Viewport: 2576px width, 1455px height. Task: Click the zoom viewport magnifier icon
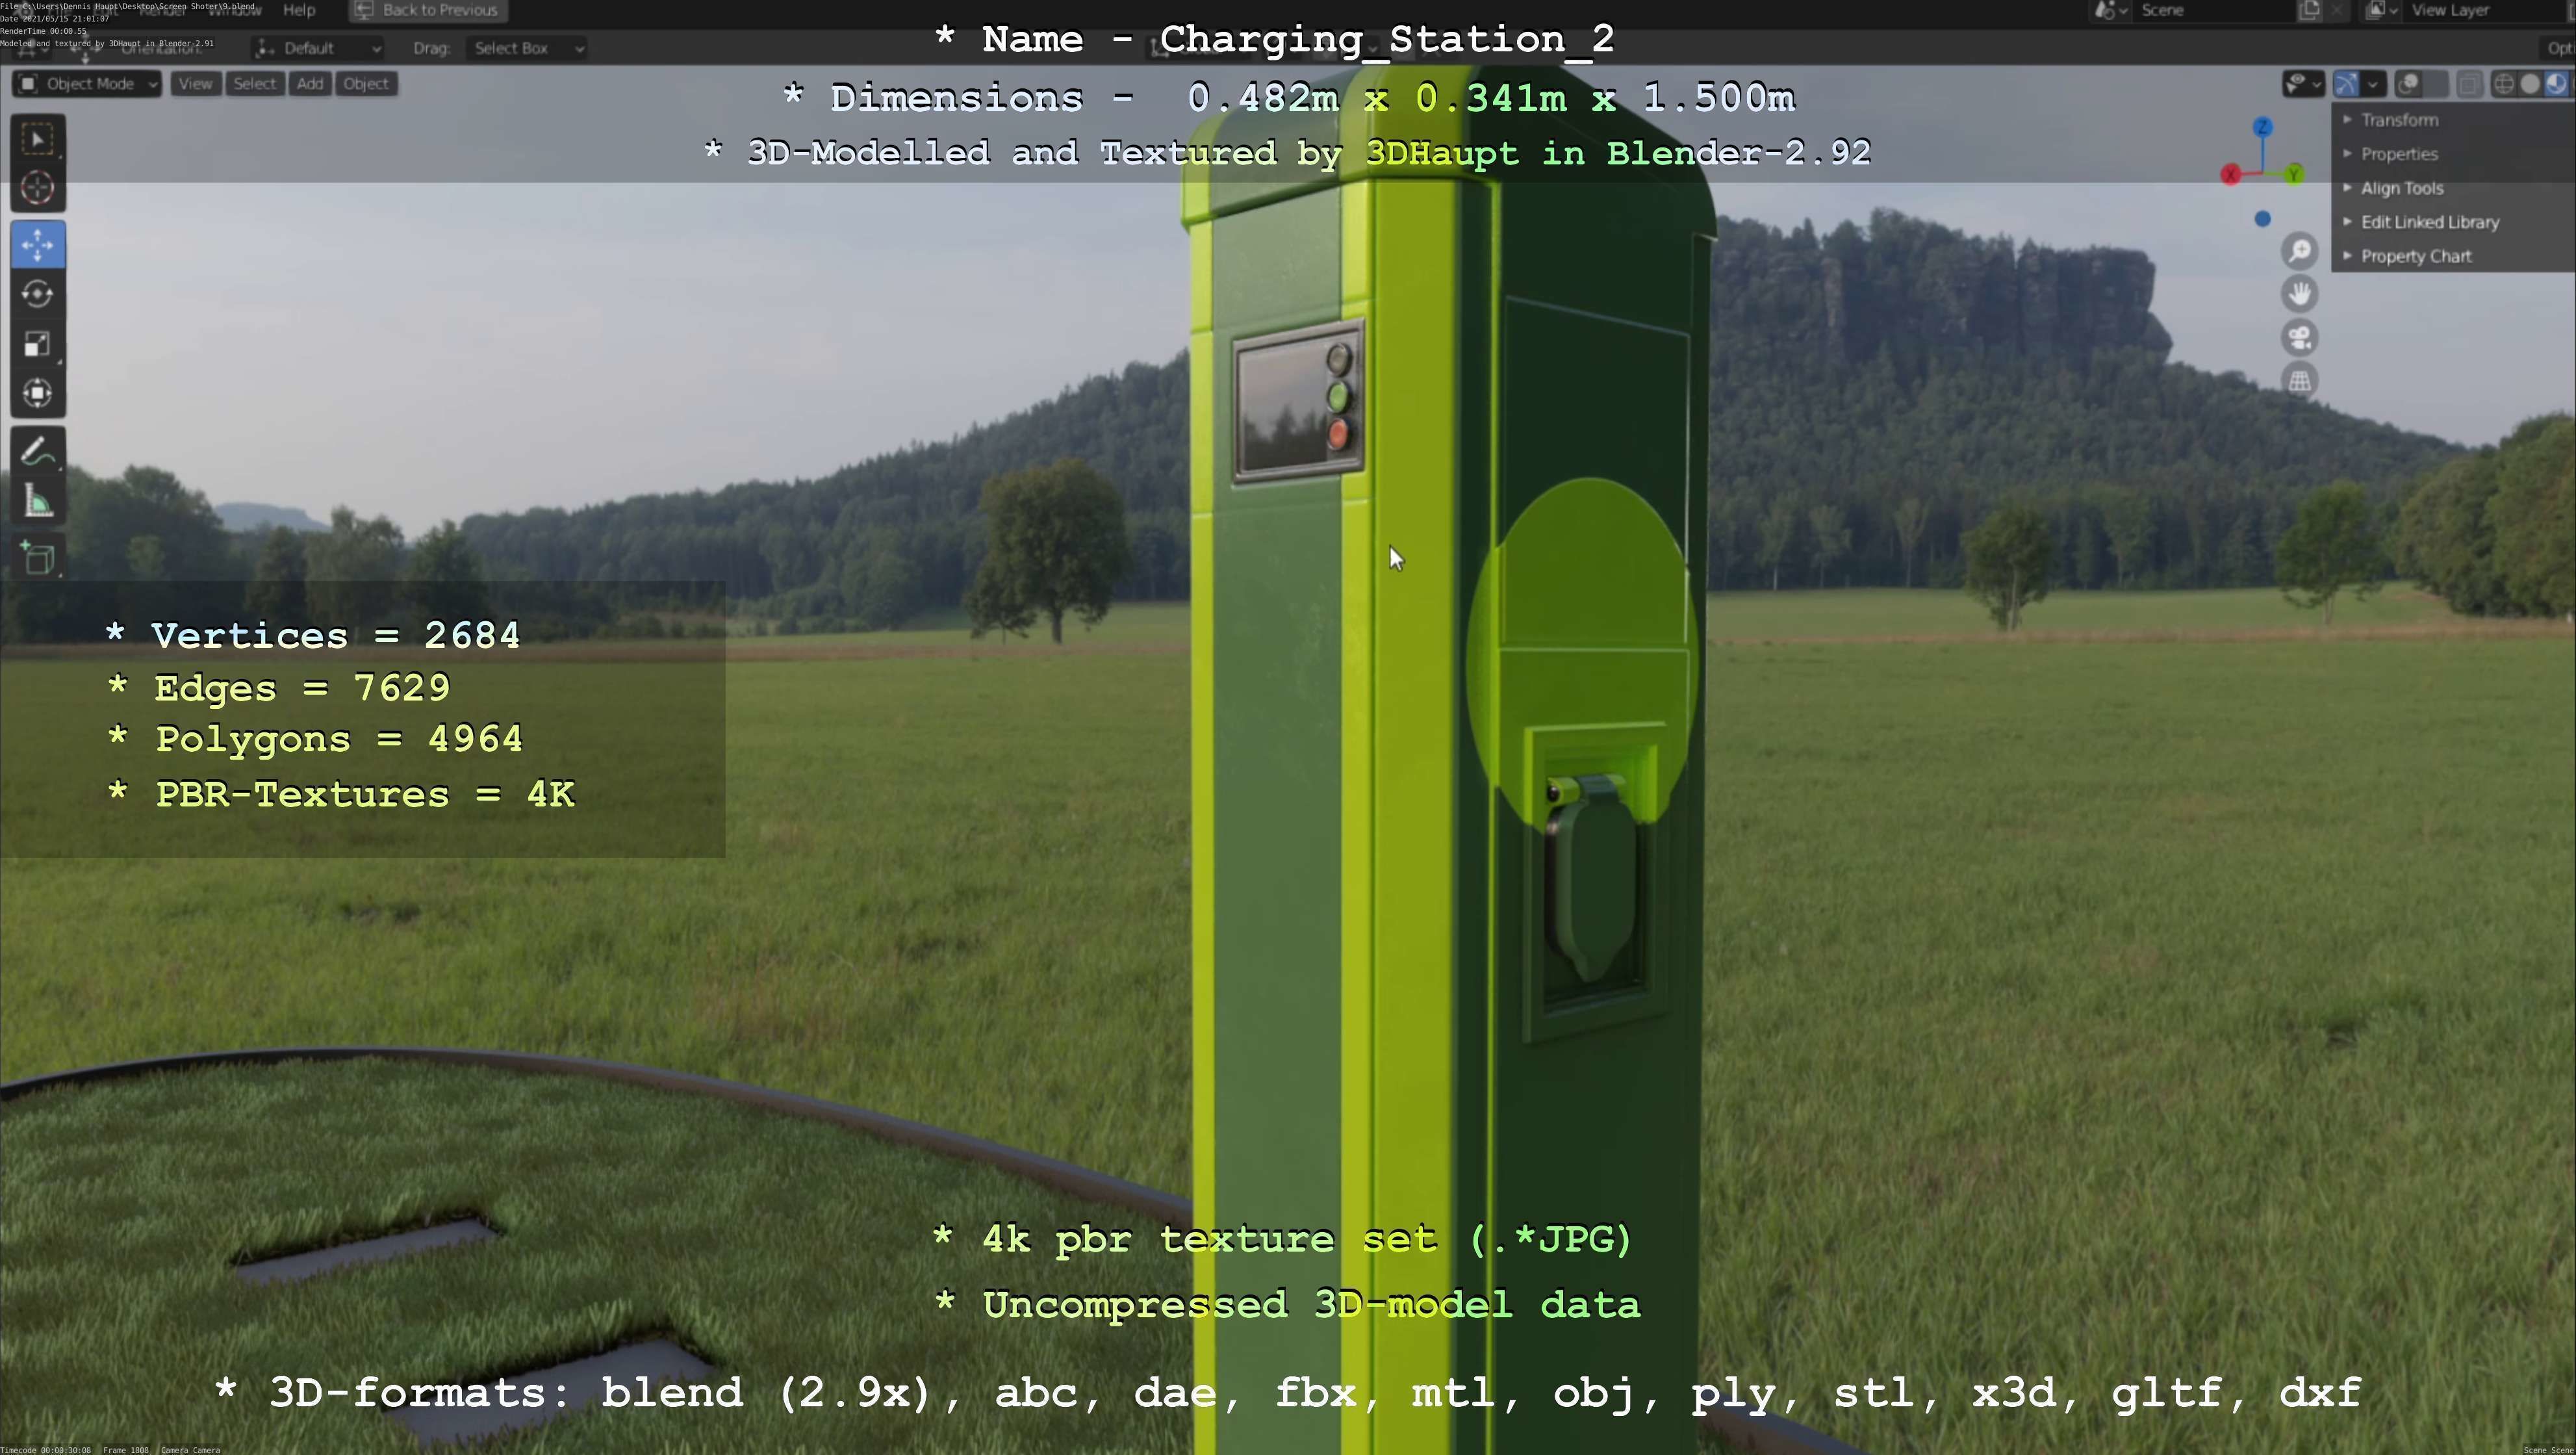point(2300,250)
